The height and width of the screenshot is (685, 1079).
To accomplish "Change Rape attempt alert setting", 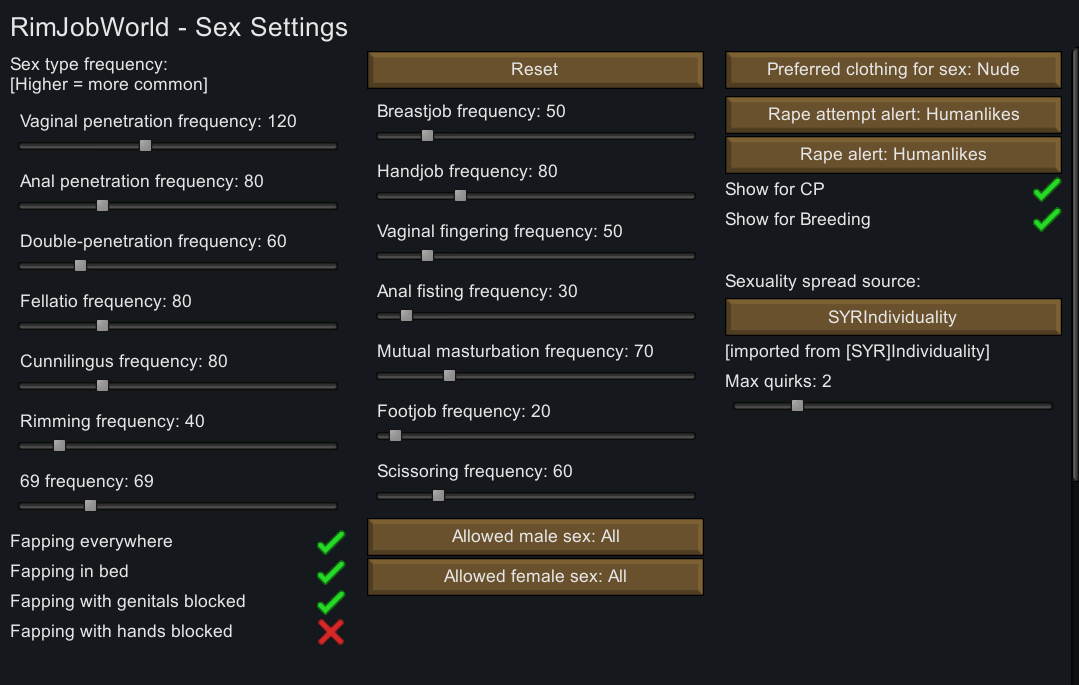I will click(x=891, y=115).
